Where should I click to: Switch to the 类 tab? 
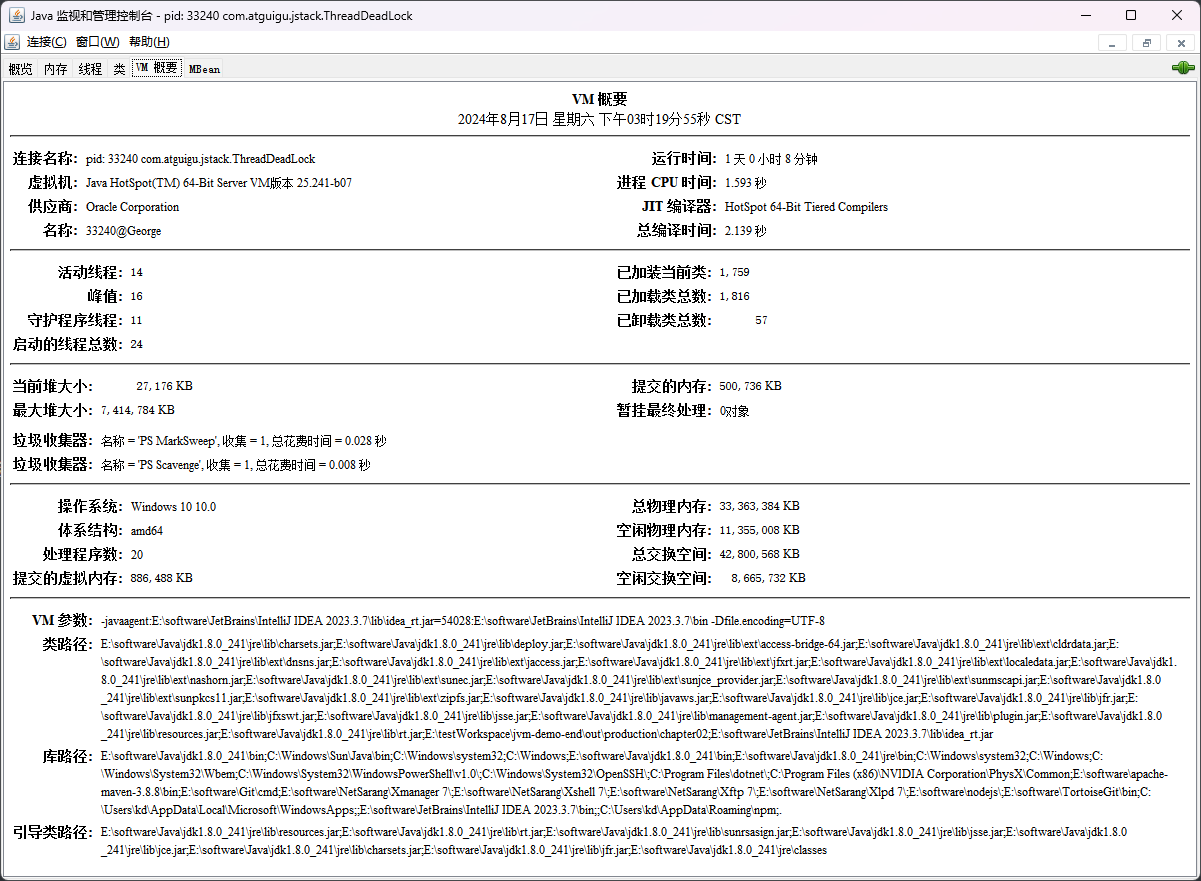tap(119, 69)
